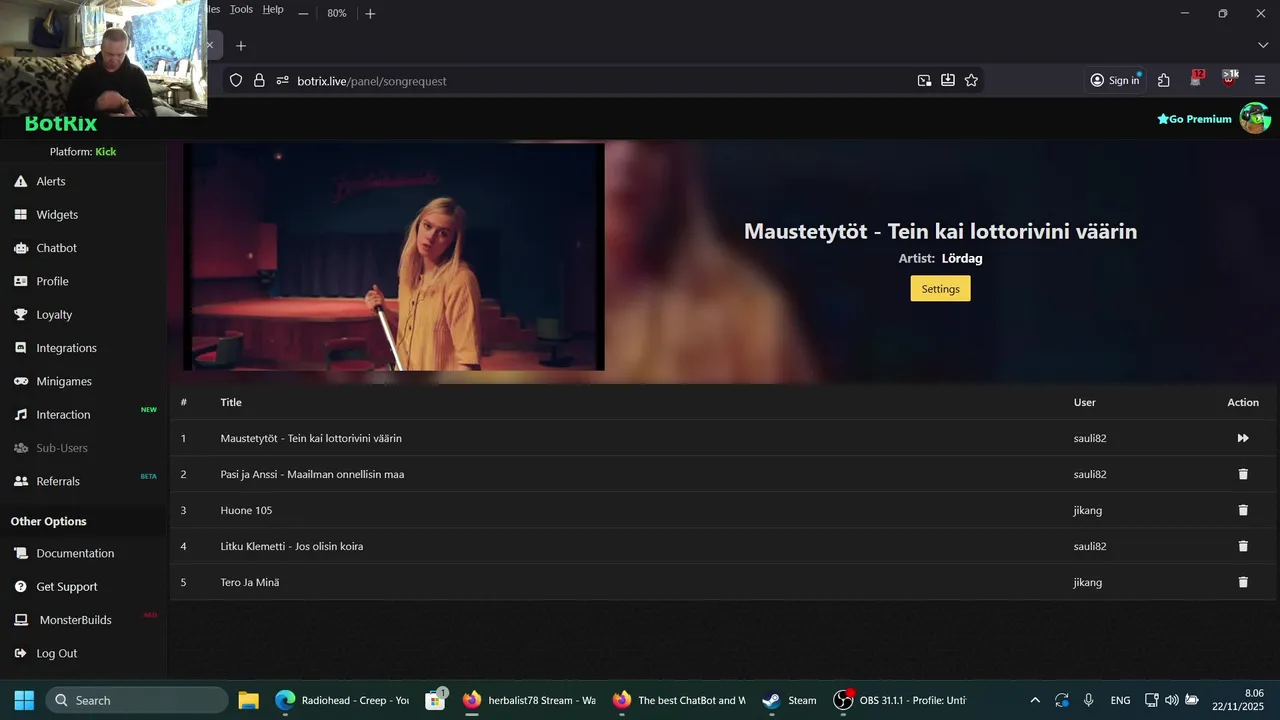Select Pasi ja Anssi - Maailman onnellisin maa
1280x720 pixels.
coord(312,474)
